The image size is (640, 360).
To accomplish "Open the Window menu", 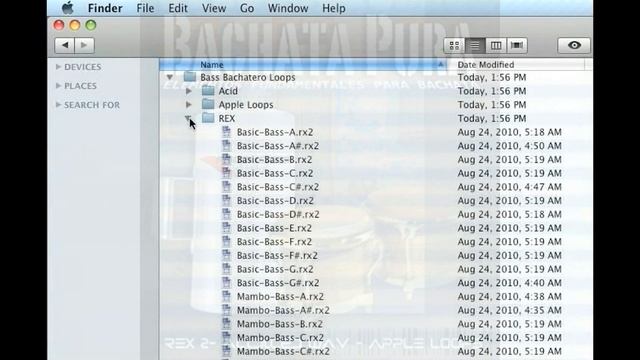I will [288, 8].
